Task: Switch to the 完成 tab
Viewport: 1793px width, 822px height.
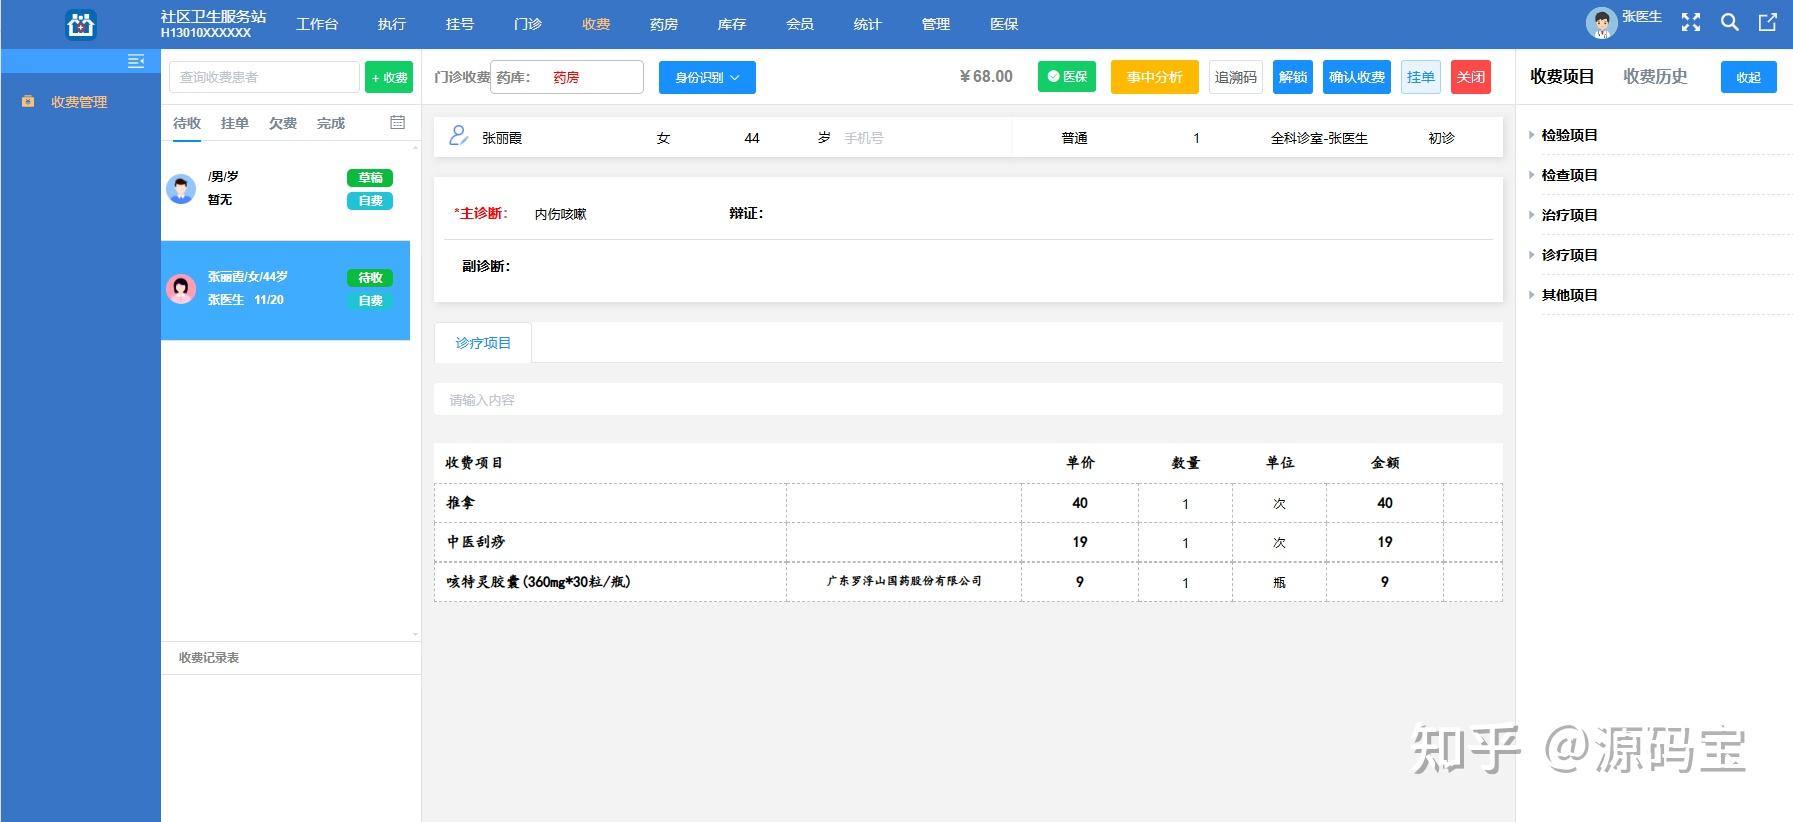Action: pos(331,123)
